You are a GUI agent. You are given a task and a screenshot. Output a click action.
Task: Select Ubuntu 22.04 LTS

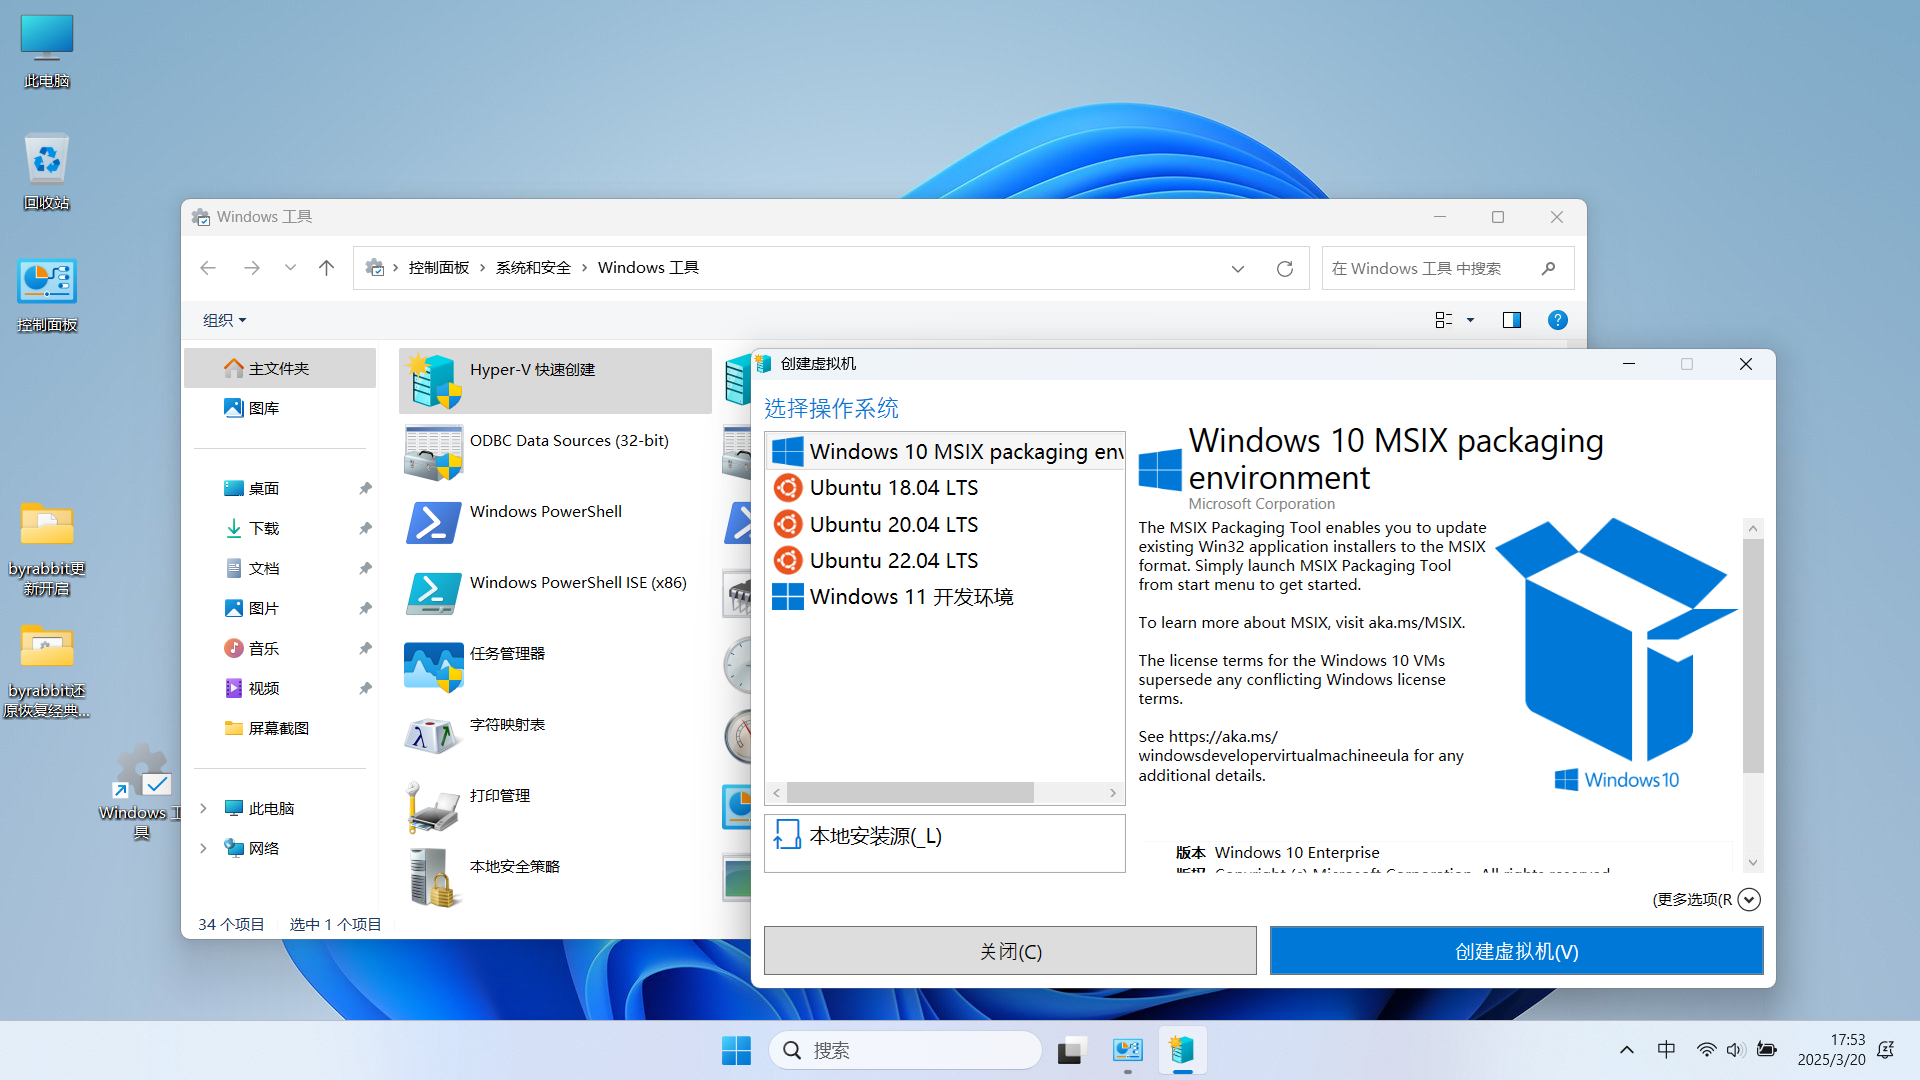pyautogui.click(x=945, y=560)
